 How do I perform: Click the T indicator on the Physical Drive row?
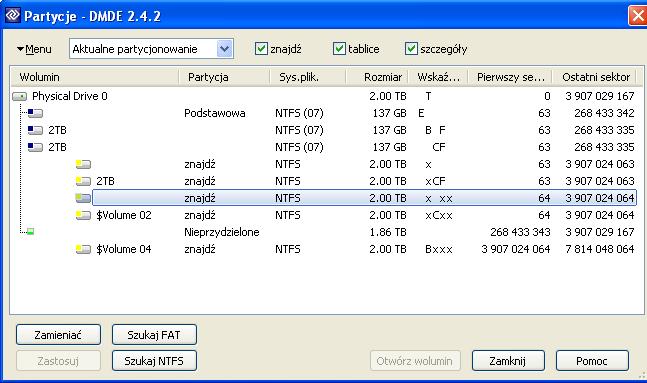click(x=428, y=96)
